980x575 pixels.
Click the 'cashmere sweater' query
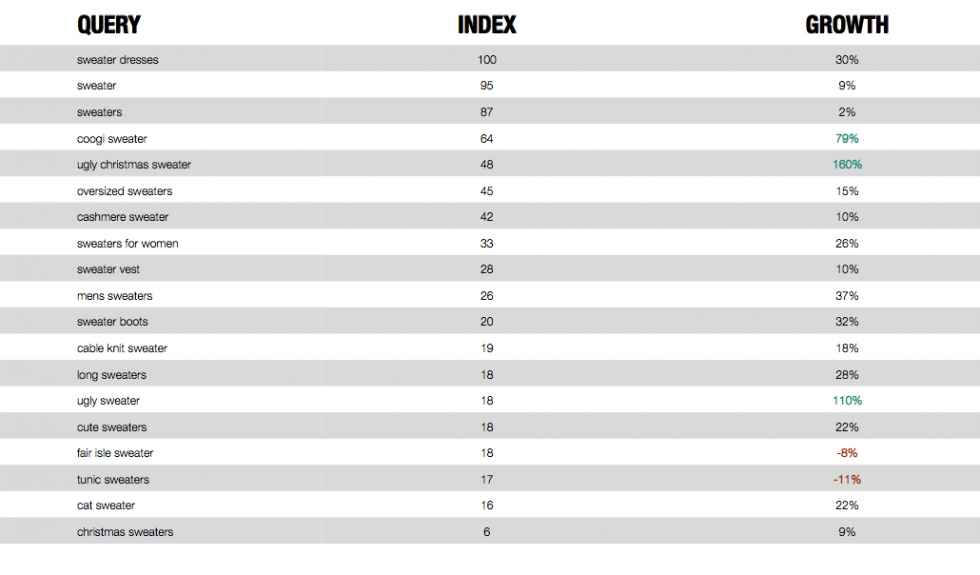(x=122, y=217)
